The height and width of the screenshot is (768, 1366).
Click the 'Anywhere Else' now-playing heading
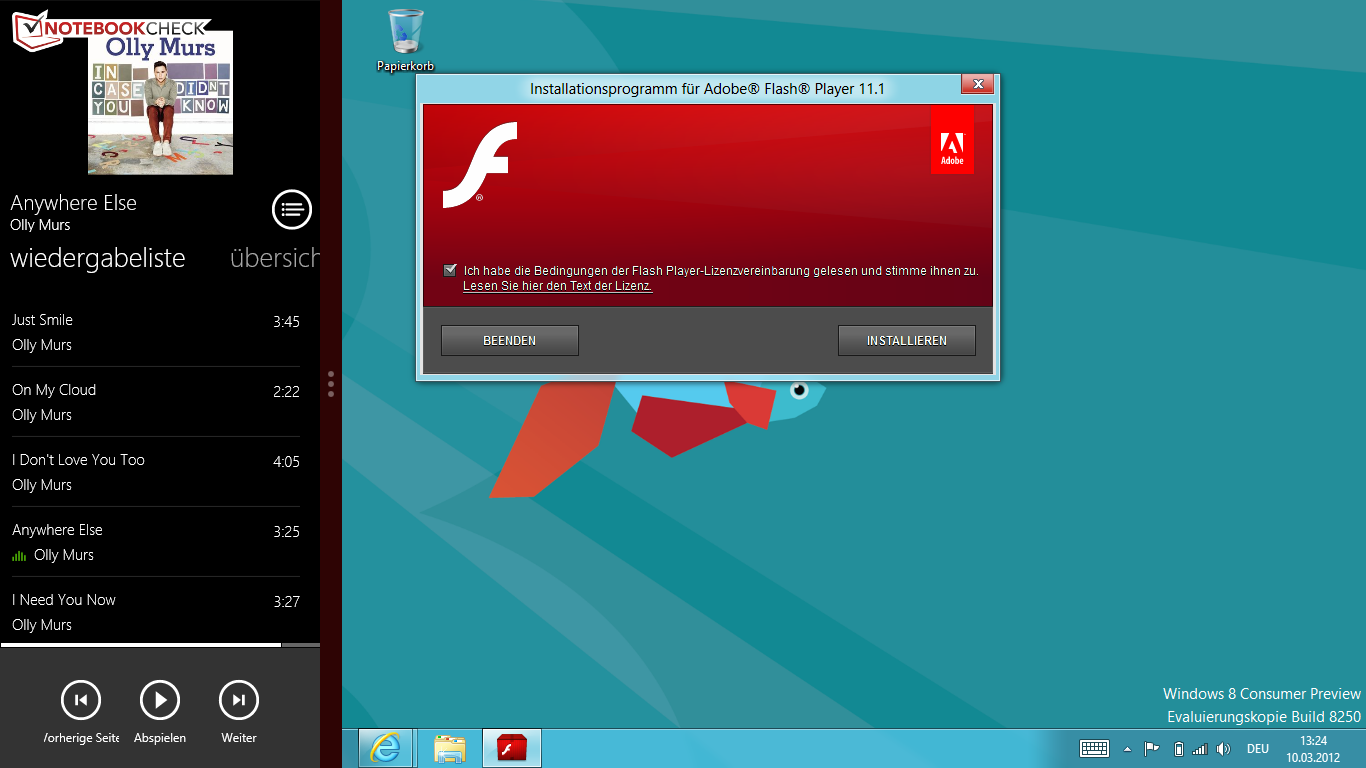[74, 203]
